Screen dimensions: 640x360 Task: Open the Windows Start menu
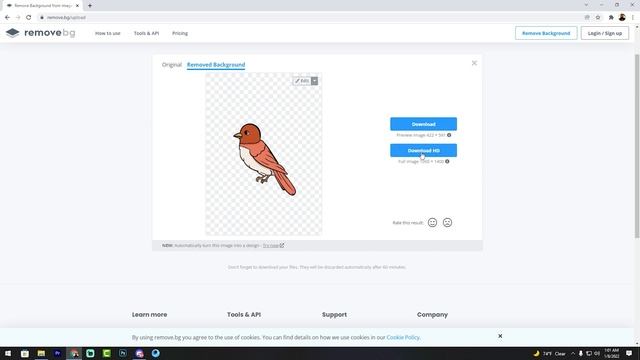(x=8, y=353)
